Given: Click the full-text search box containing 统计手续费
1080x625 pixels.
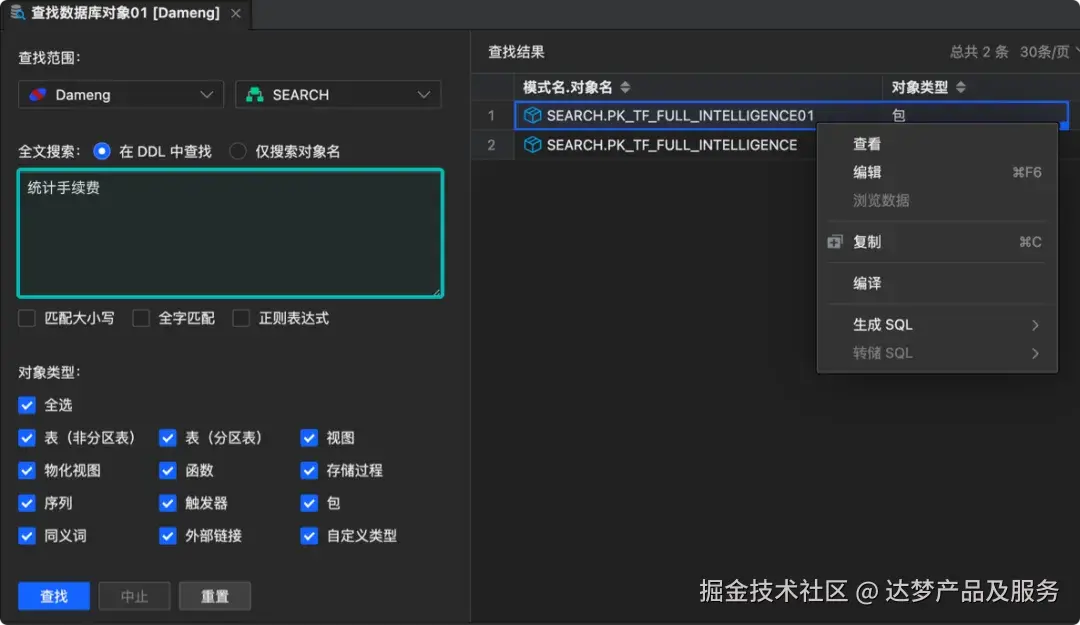Looking at the screenshot, I should tap(231, 233).
